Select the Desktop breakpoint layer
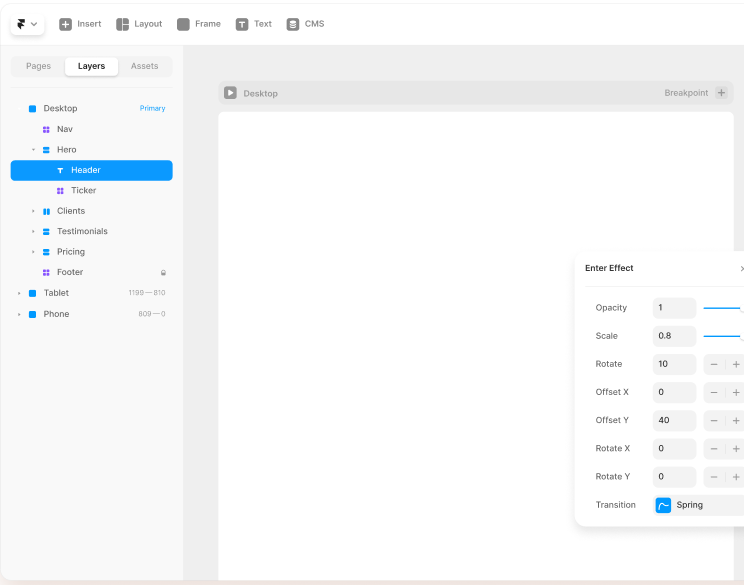 (92, 109)
